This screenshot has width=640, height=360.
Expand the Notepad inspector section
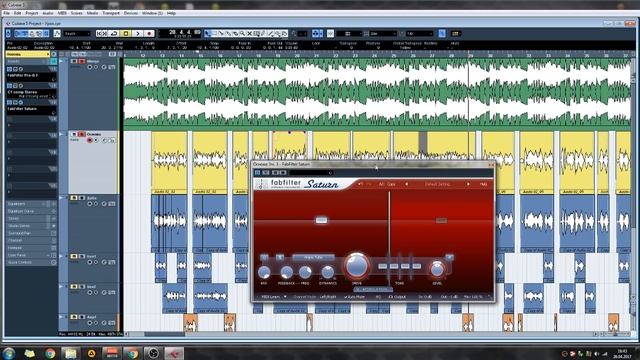click(31, 248)
